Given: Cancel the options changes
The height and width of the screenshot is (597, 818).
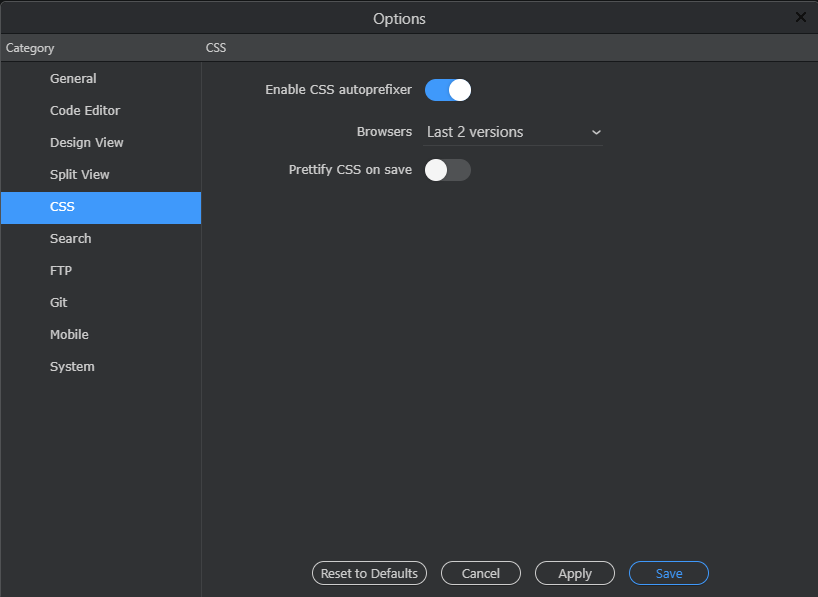Looking at the screenshot, I should point(480,573).
